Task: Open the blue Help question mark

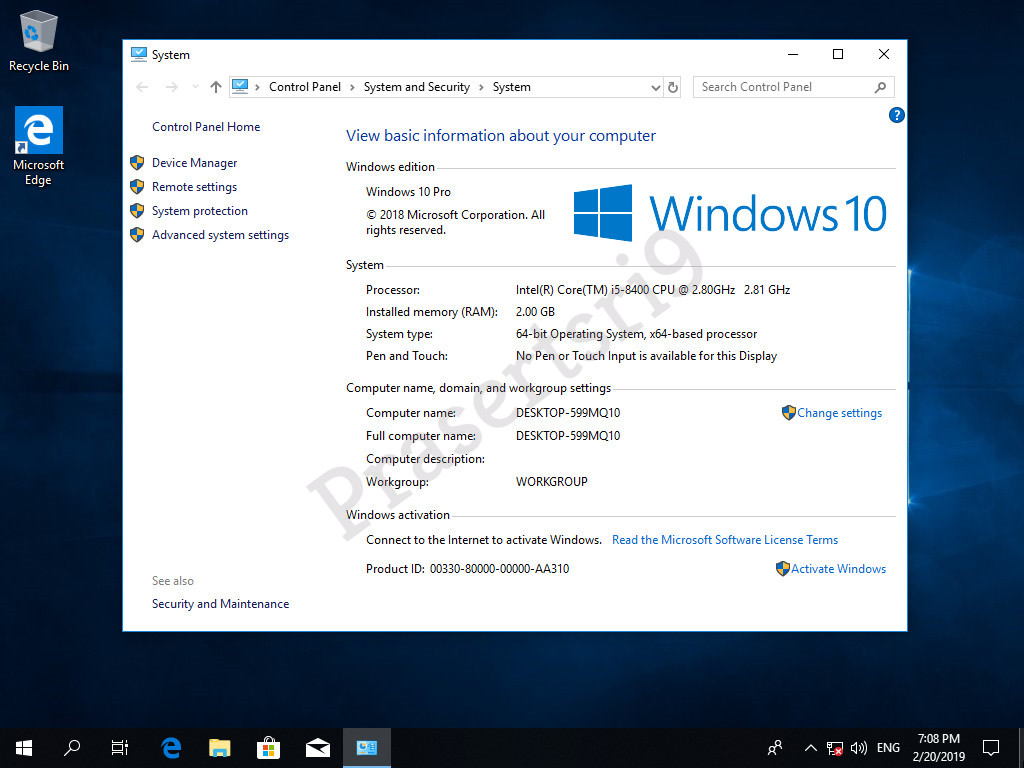Action: (897, 116)
